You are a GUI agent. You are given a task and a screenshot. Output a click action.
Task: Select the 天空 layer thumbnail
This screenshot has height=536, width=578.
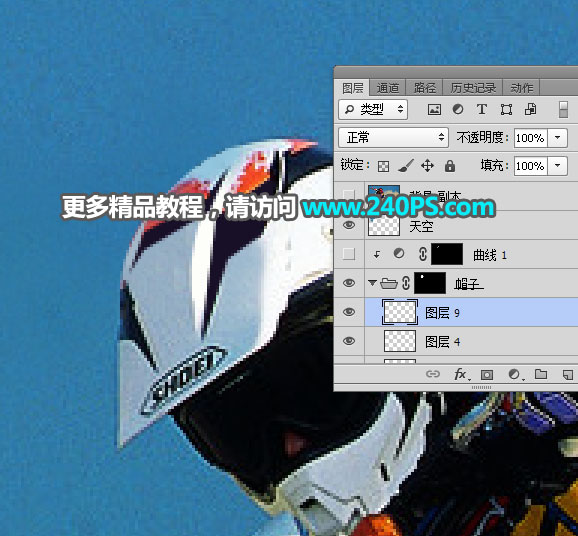click(x=384, y=225)
